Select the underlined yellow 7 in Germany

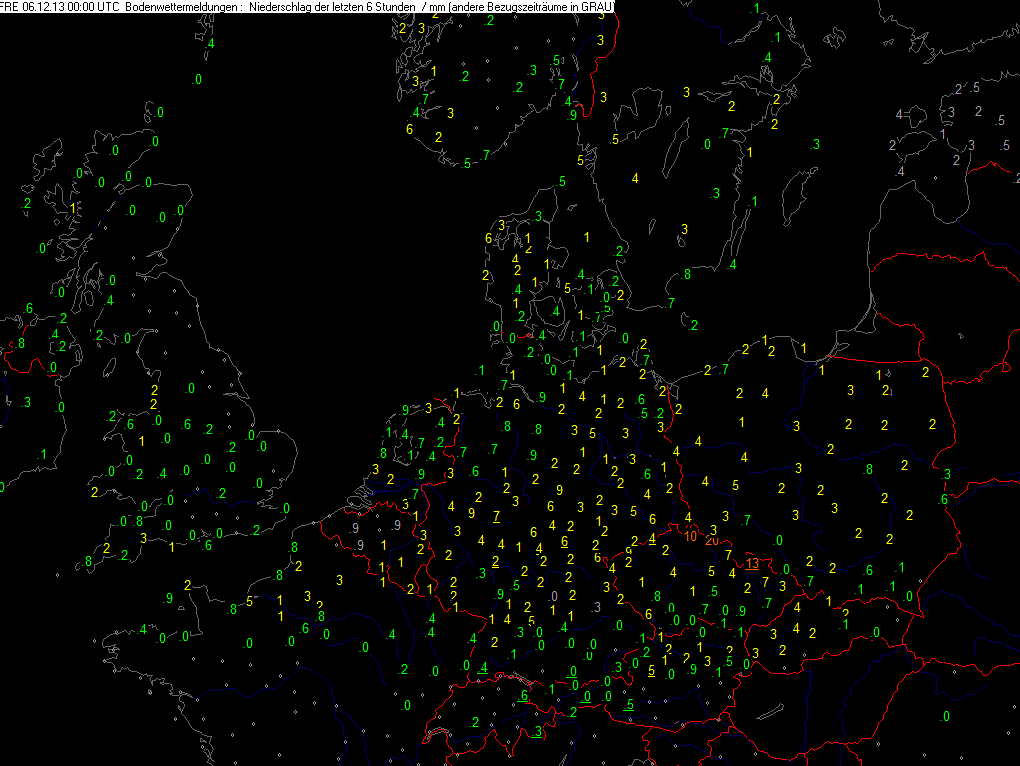[496, 517]
